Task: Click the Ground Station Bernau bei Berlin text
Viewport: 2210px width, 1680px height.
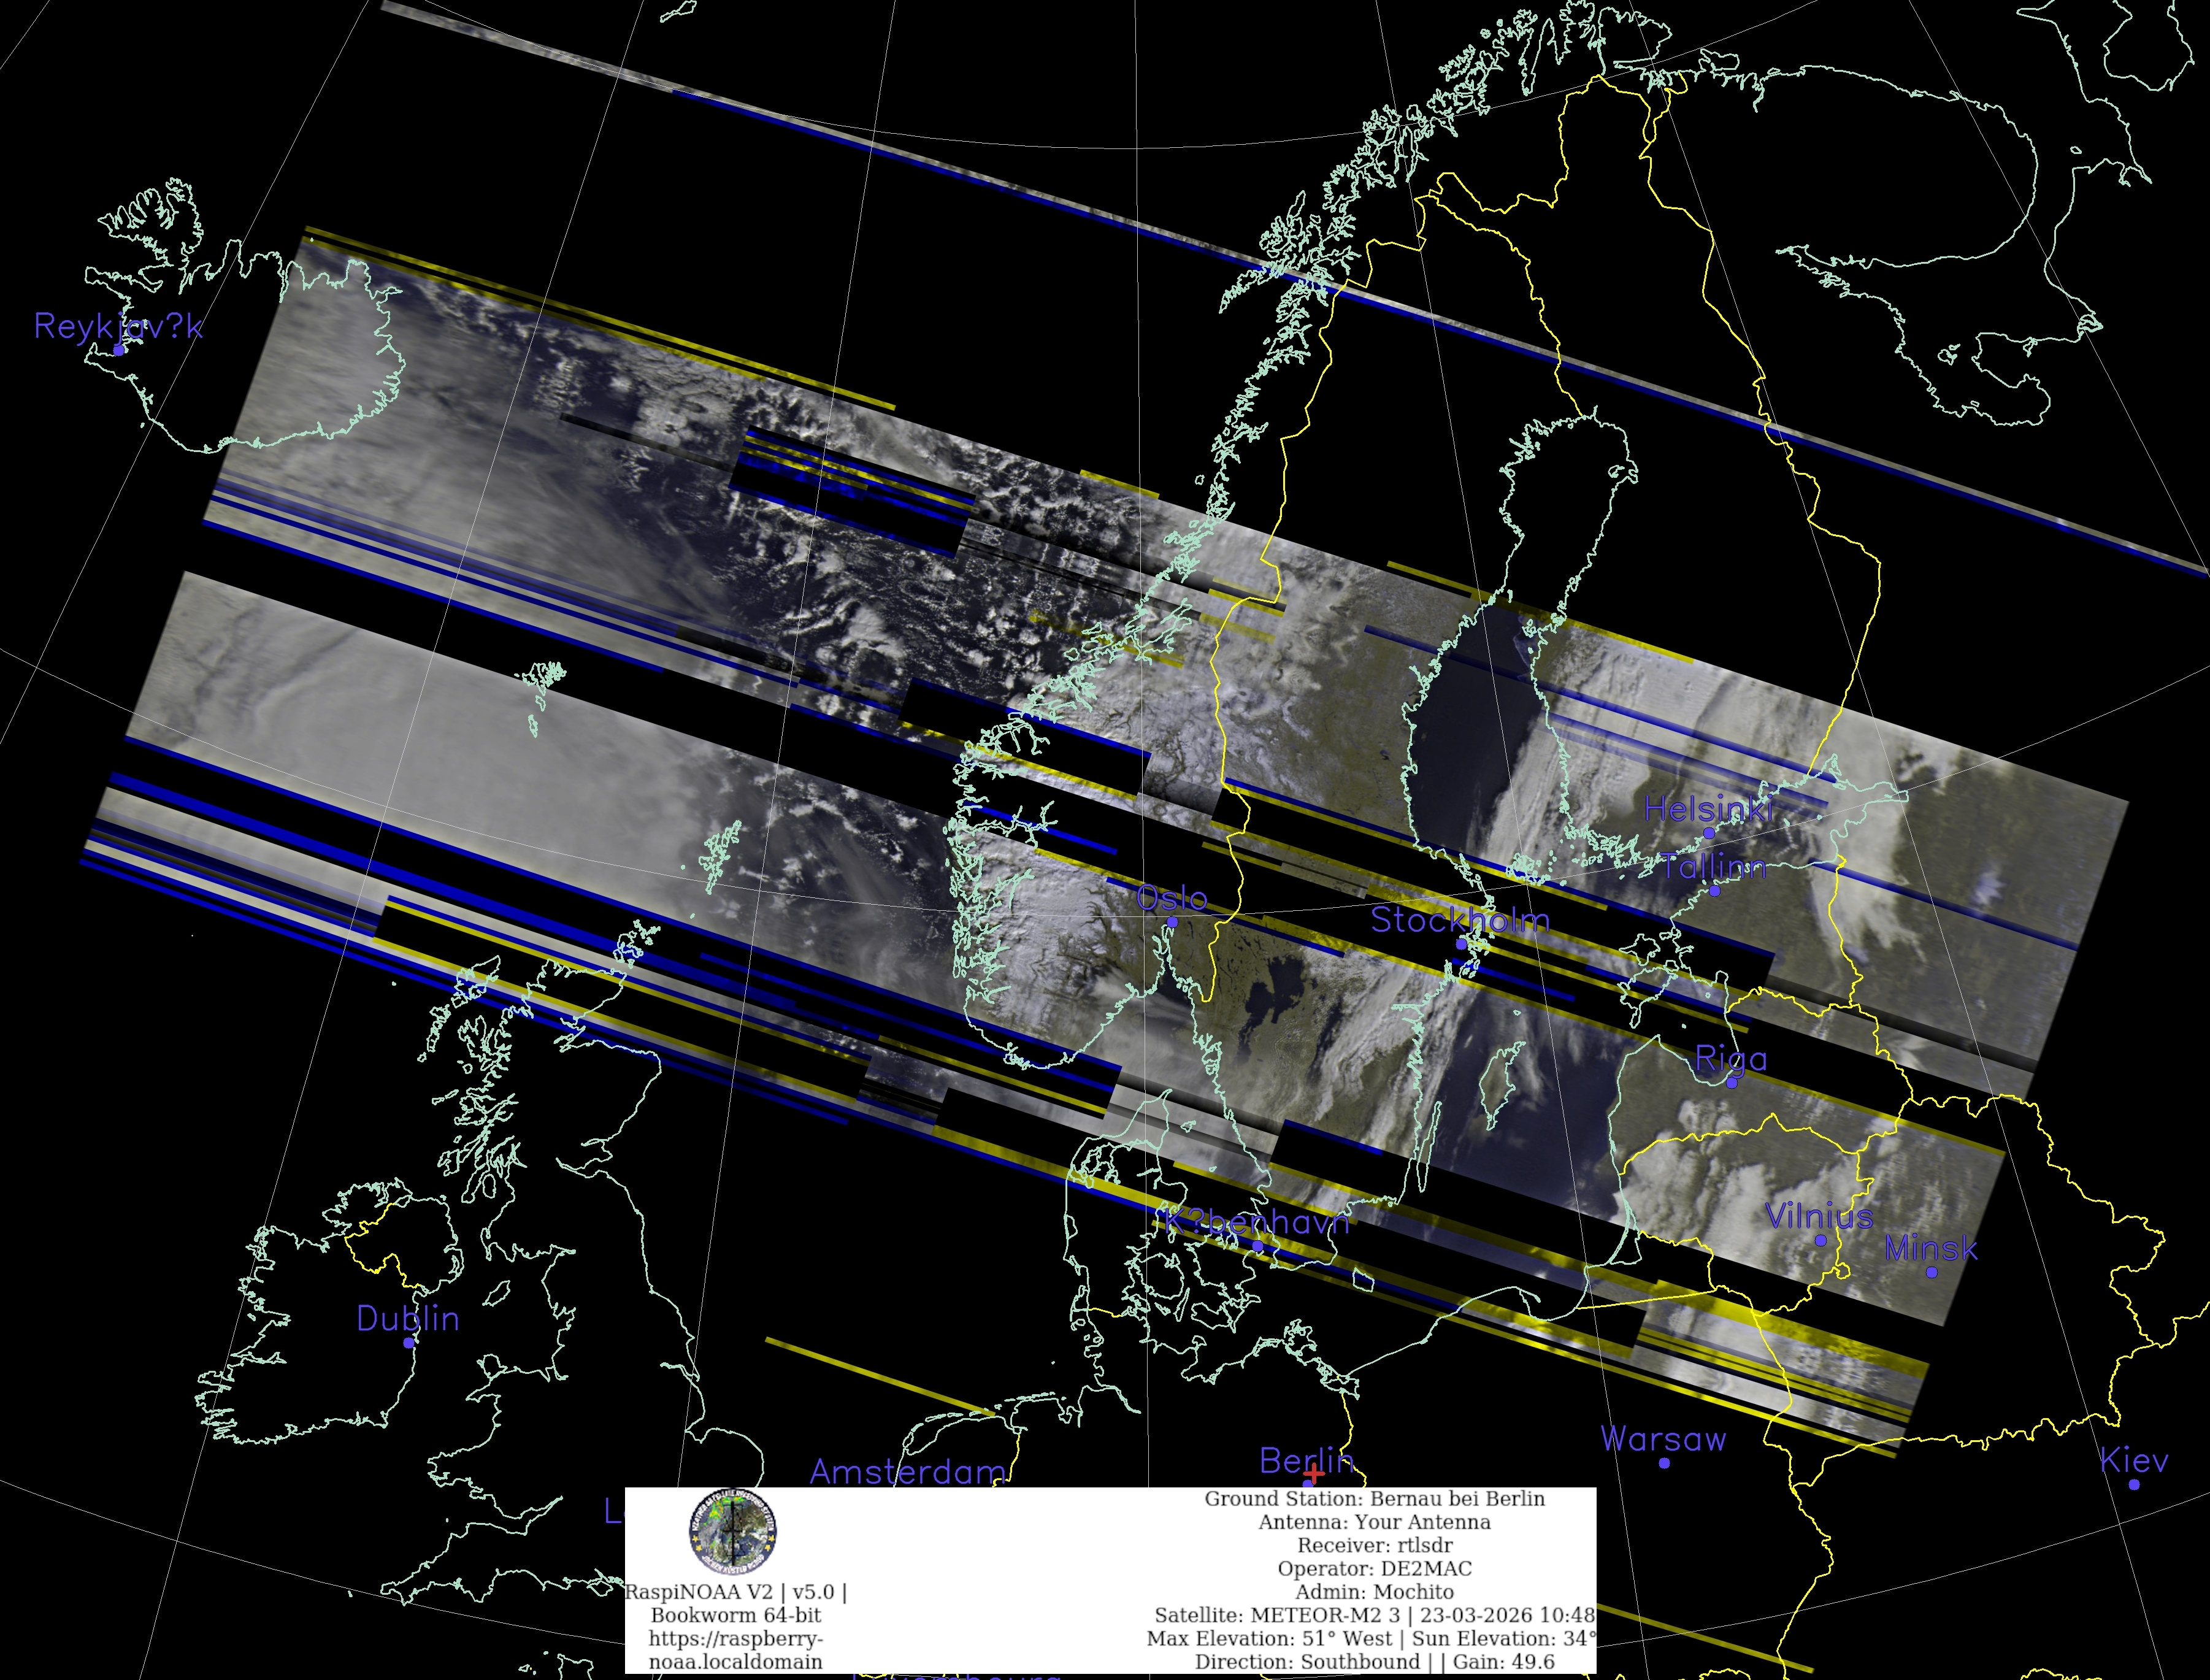Action: pos(1374,1498)
